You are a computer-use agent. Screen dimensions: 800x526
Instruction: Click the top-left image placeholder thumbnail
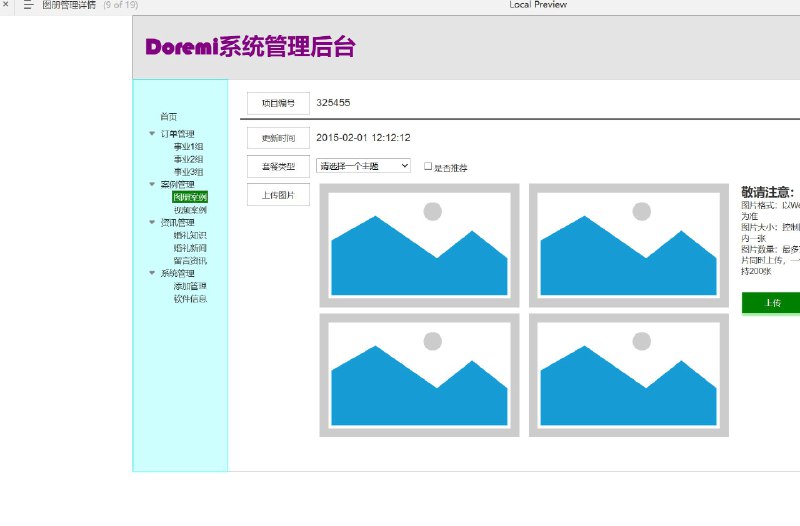point(419,245)
